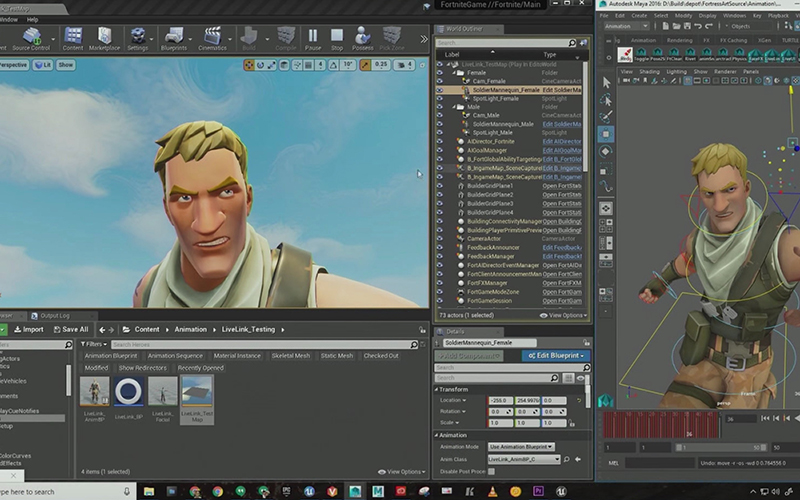This screenshot has height=500, width=800.
Task: Hide Cam_Female via eye icon
Action: (440, 81)
